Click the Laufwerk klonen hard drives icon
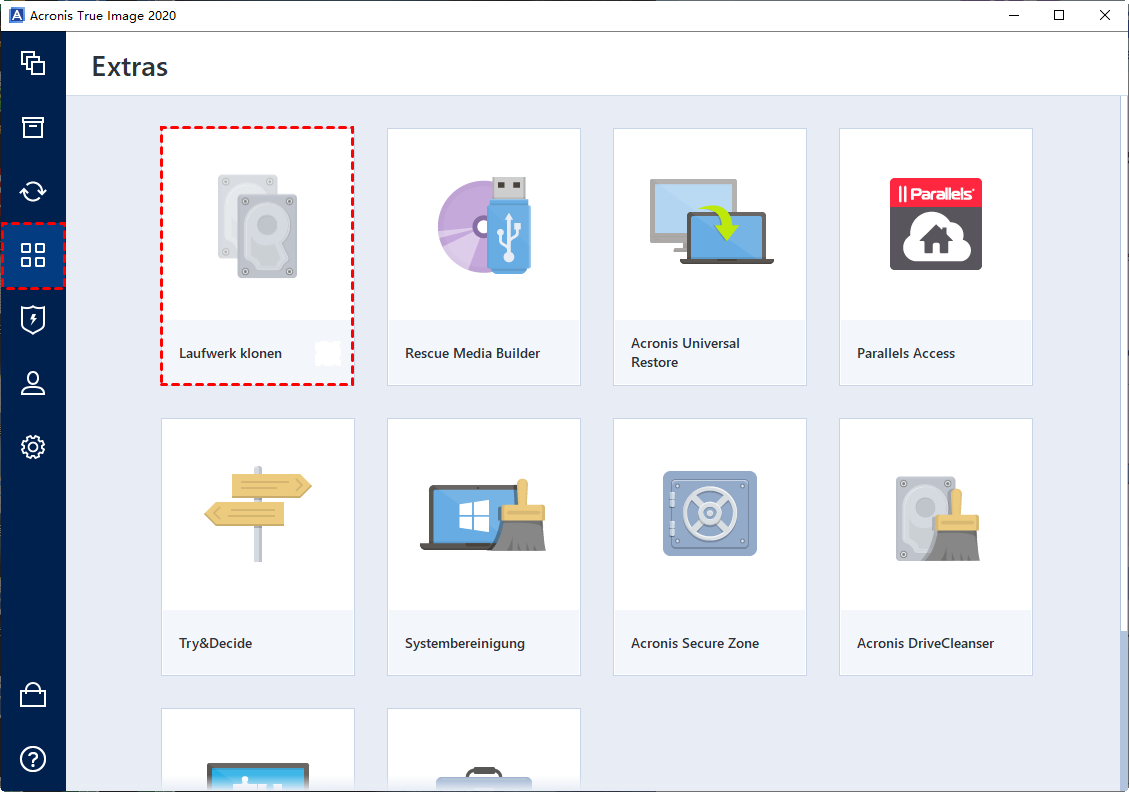 pyautogui.click(x=258, y=226)
